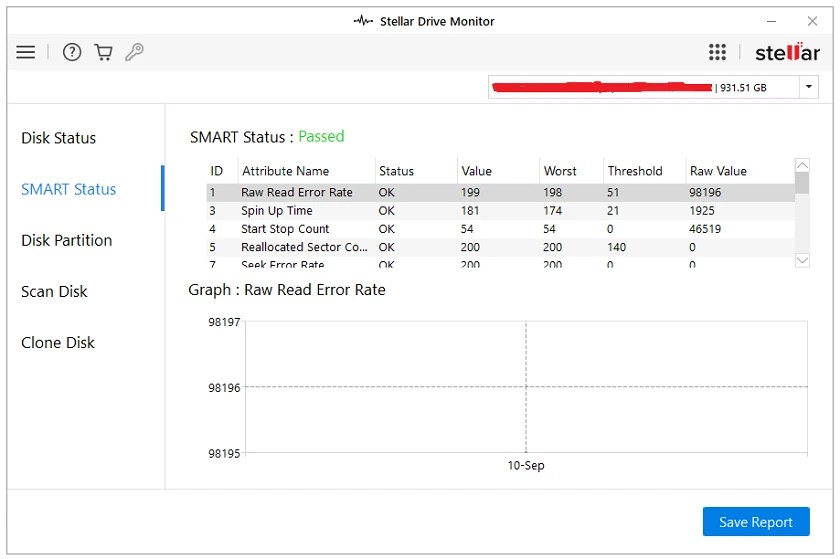The width and height of the screenshot is (840, 559).
Task: Minimize the Stellar Drive Monitor window
Action: 771,21
